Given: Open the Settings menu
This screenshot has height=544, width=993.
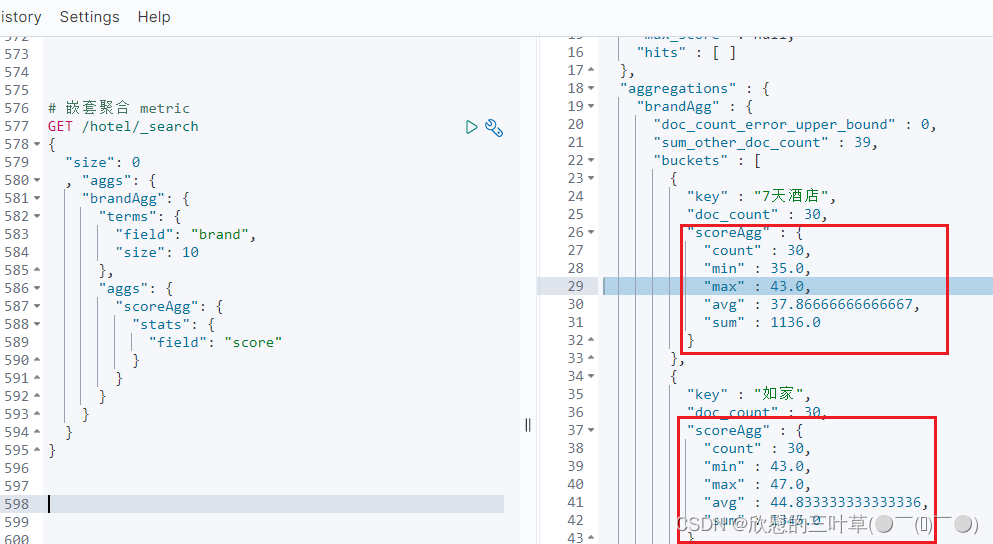Looking at the screenshot, I should [89, 17].
